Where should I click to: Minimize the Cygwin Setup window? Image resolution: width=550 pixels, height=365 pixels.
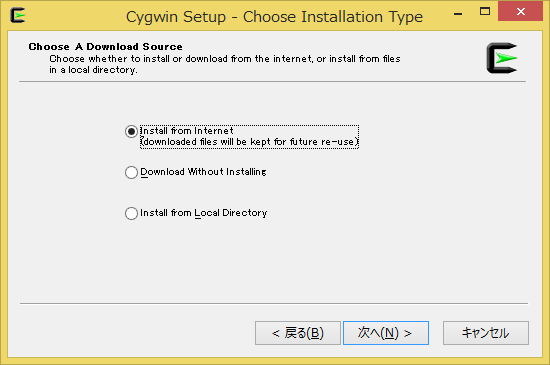click(458, 13)
